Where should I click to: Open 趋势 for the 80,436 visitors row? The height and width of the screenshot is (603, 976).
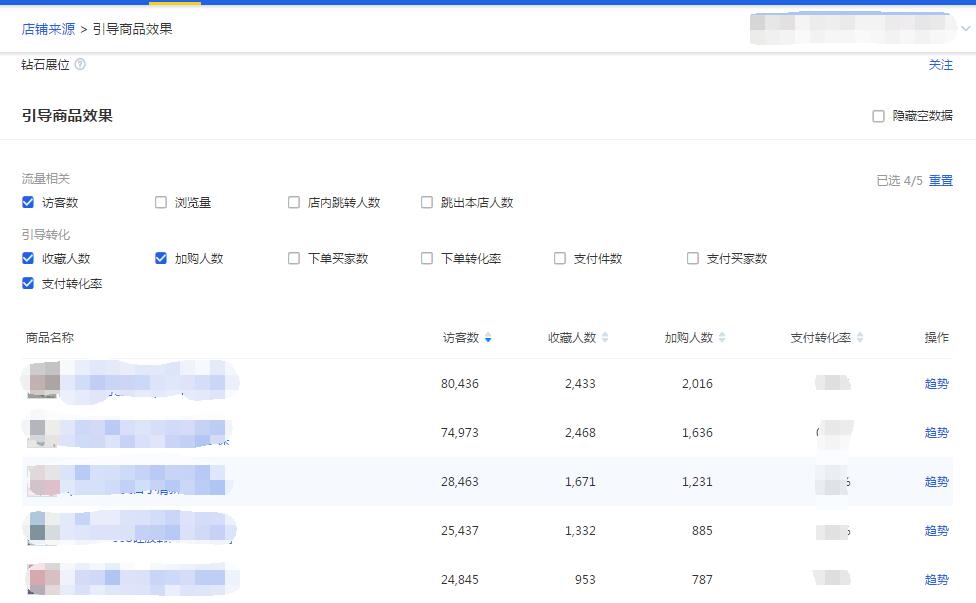(x=936, y=383)
